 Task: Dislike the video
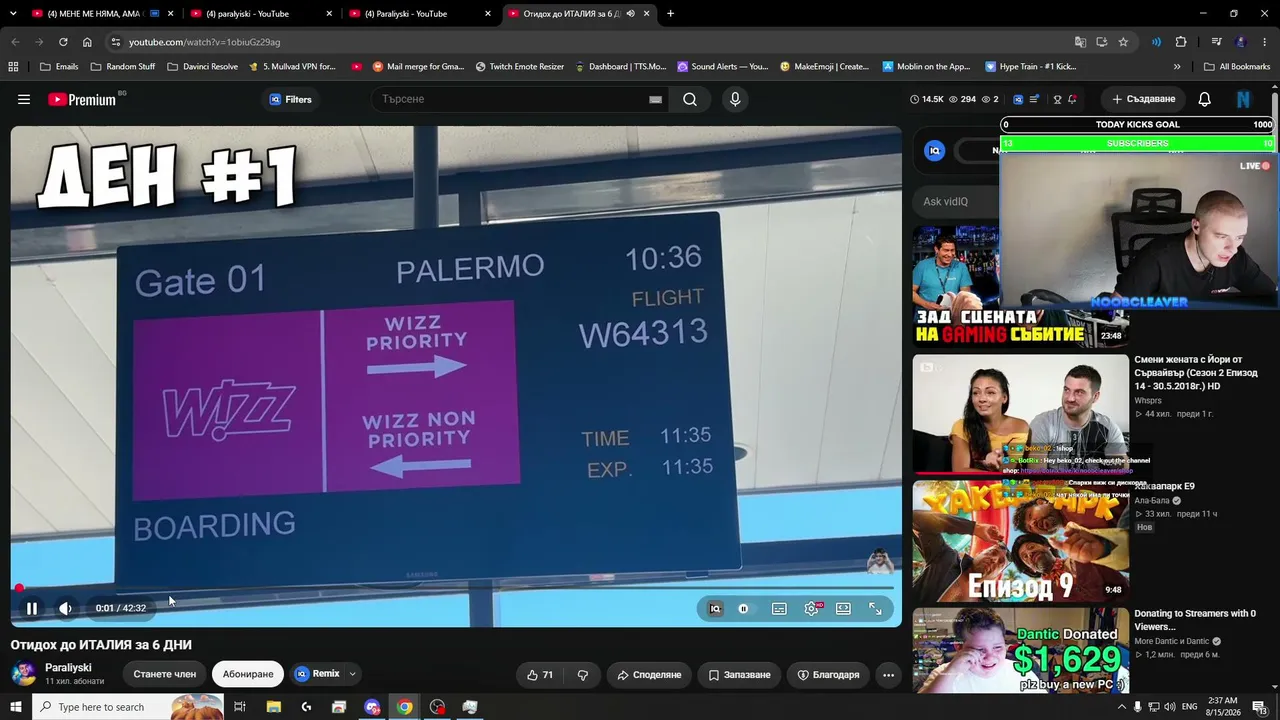click(583, 675)
